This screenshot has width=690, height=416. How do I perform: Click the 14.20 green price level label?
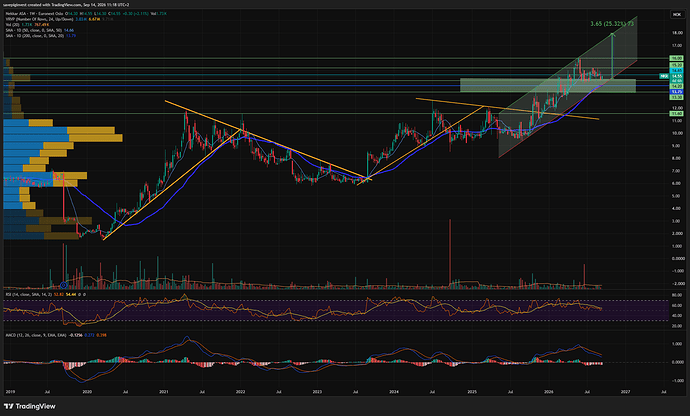(676, 86)
